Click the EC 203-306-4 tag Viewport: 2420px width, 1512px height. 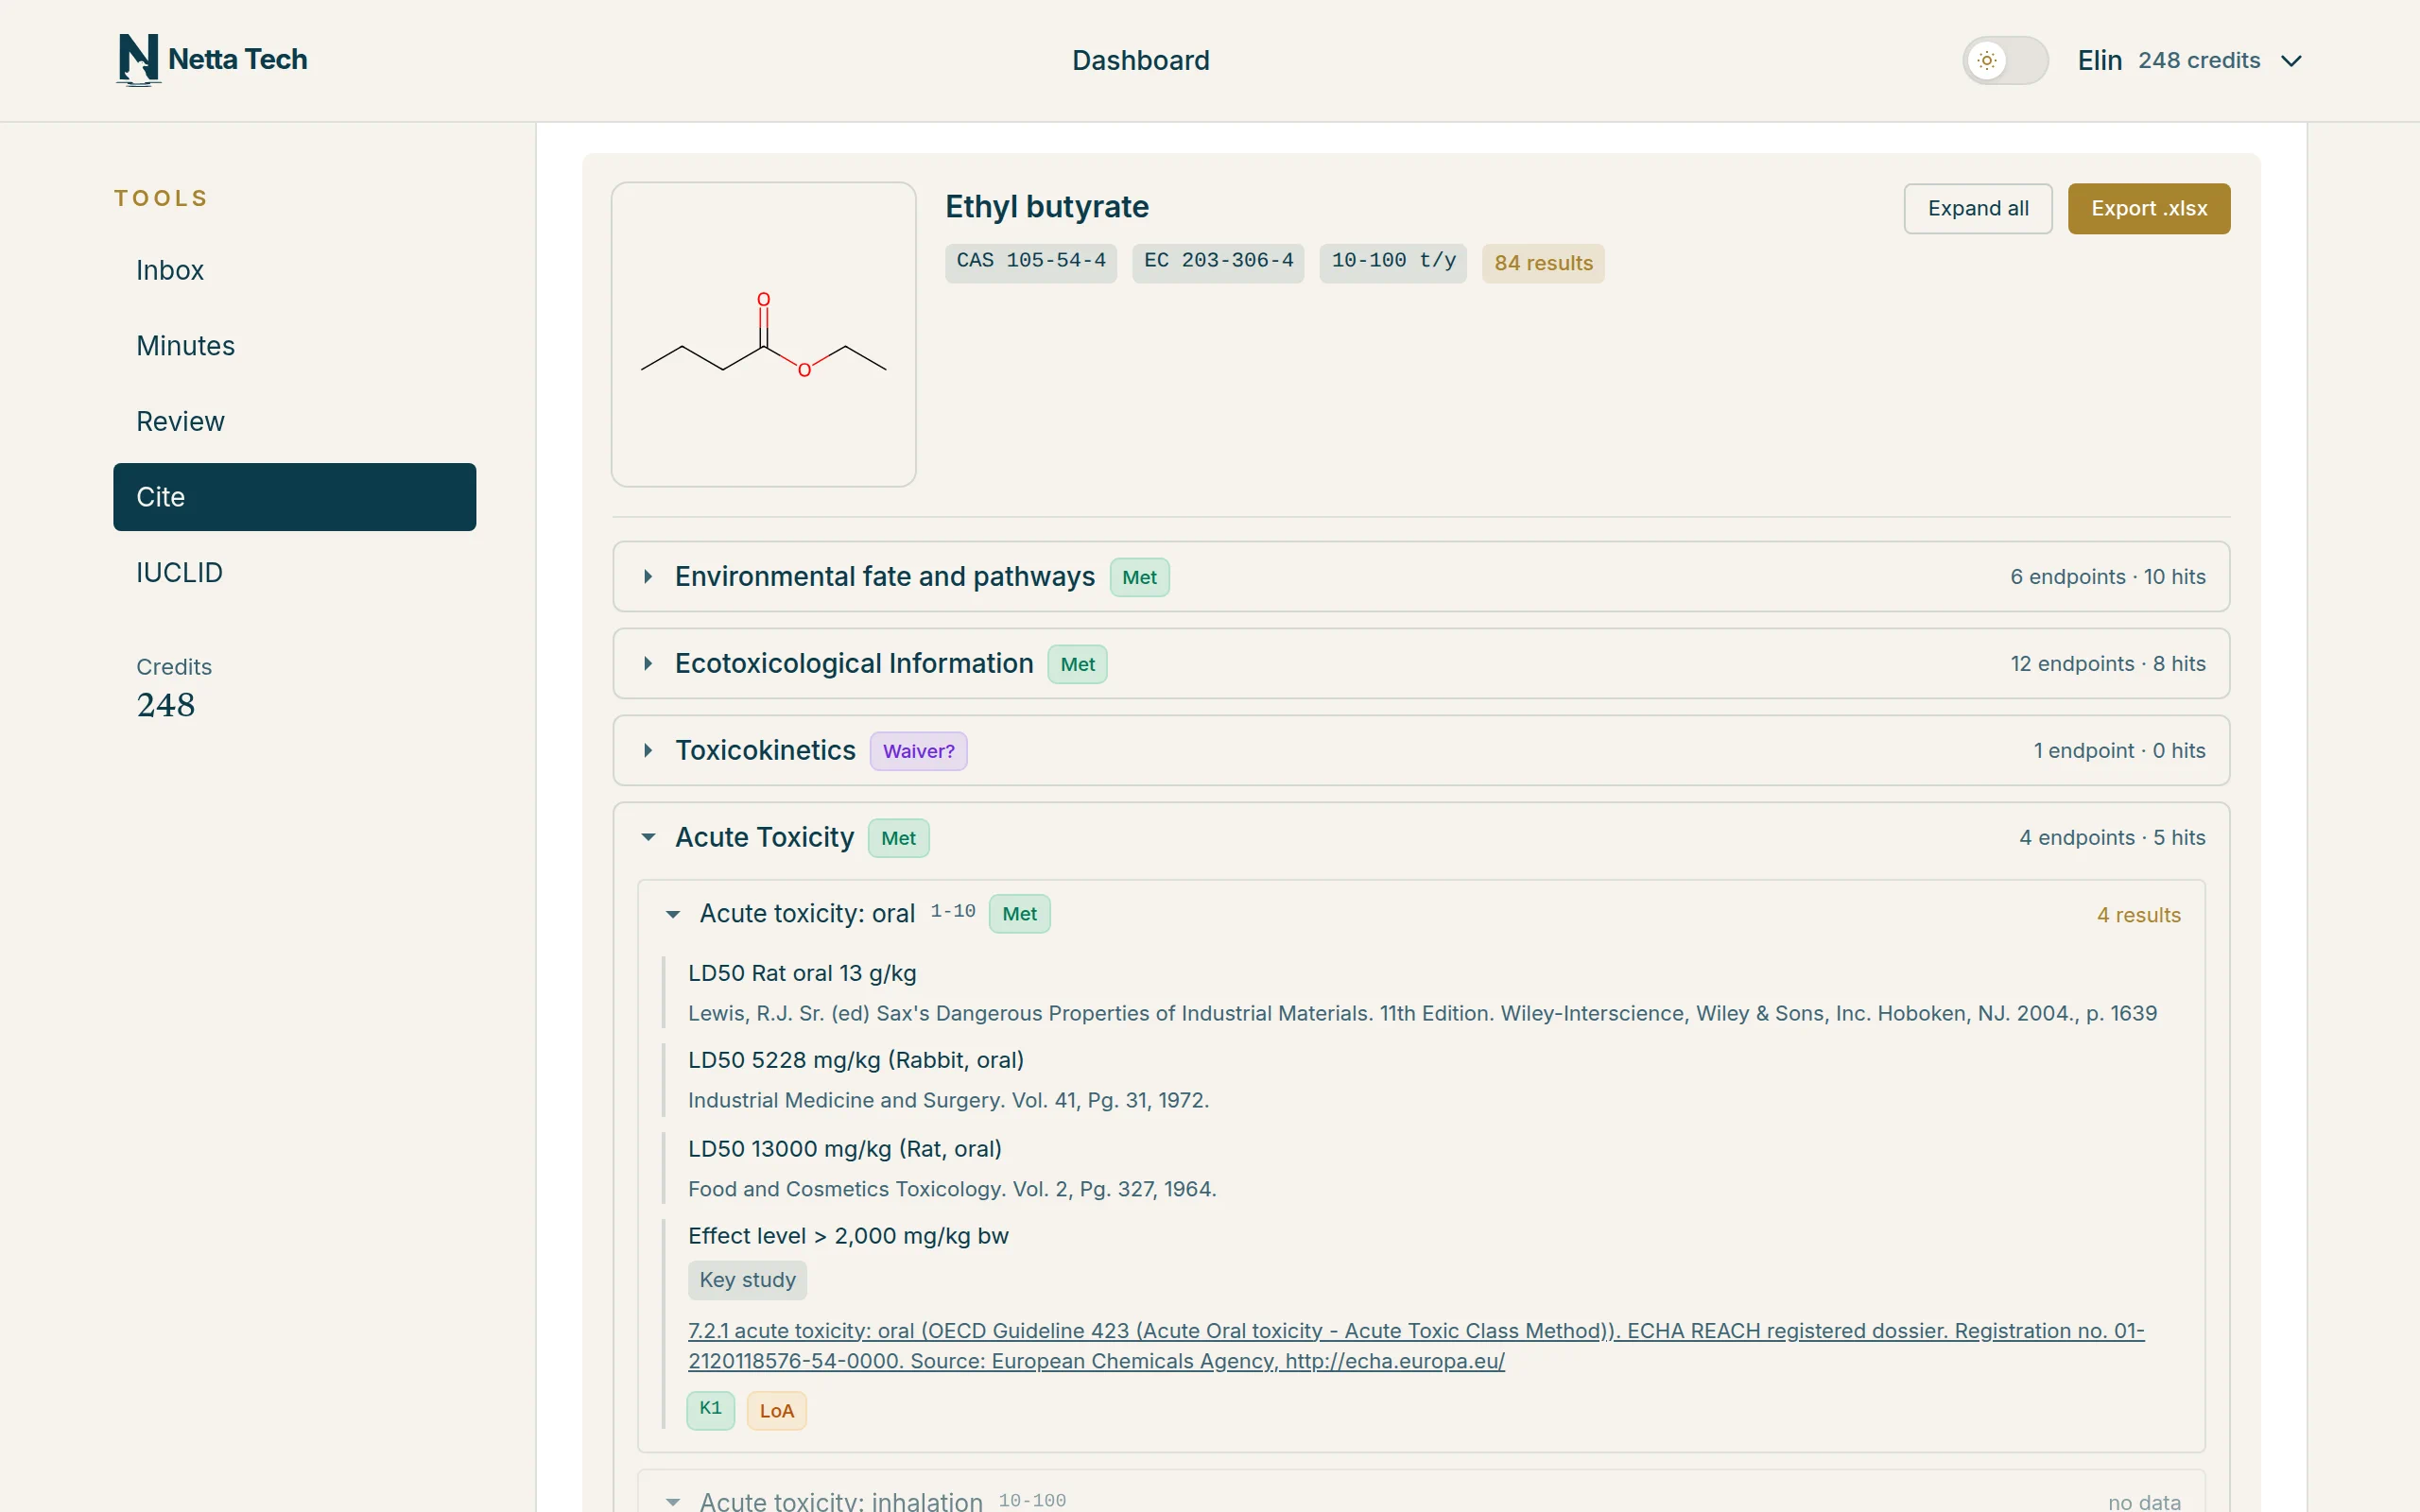coord(1217,262)
